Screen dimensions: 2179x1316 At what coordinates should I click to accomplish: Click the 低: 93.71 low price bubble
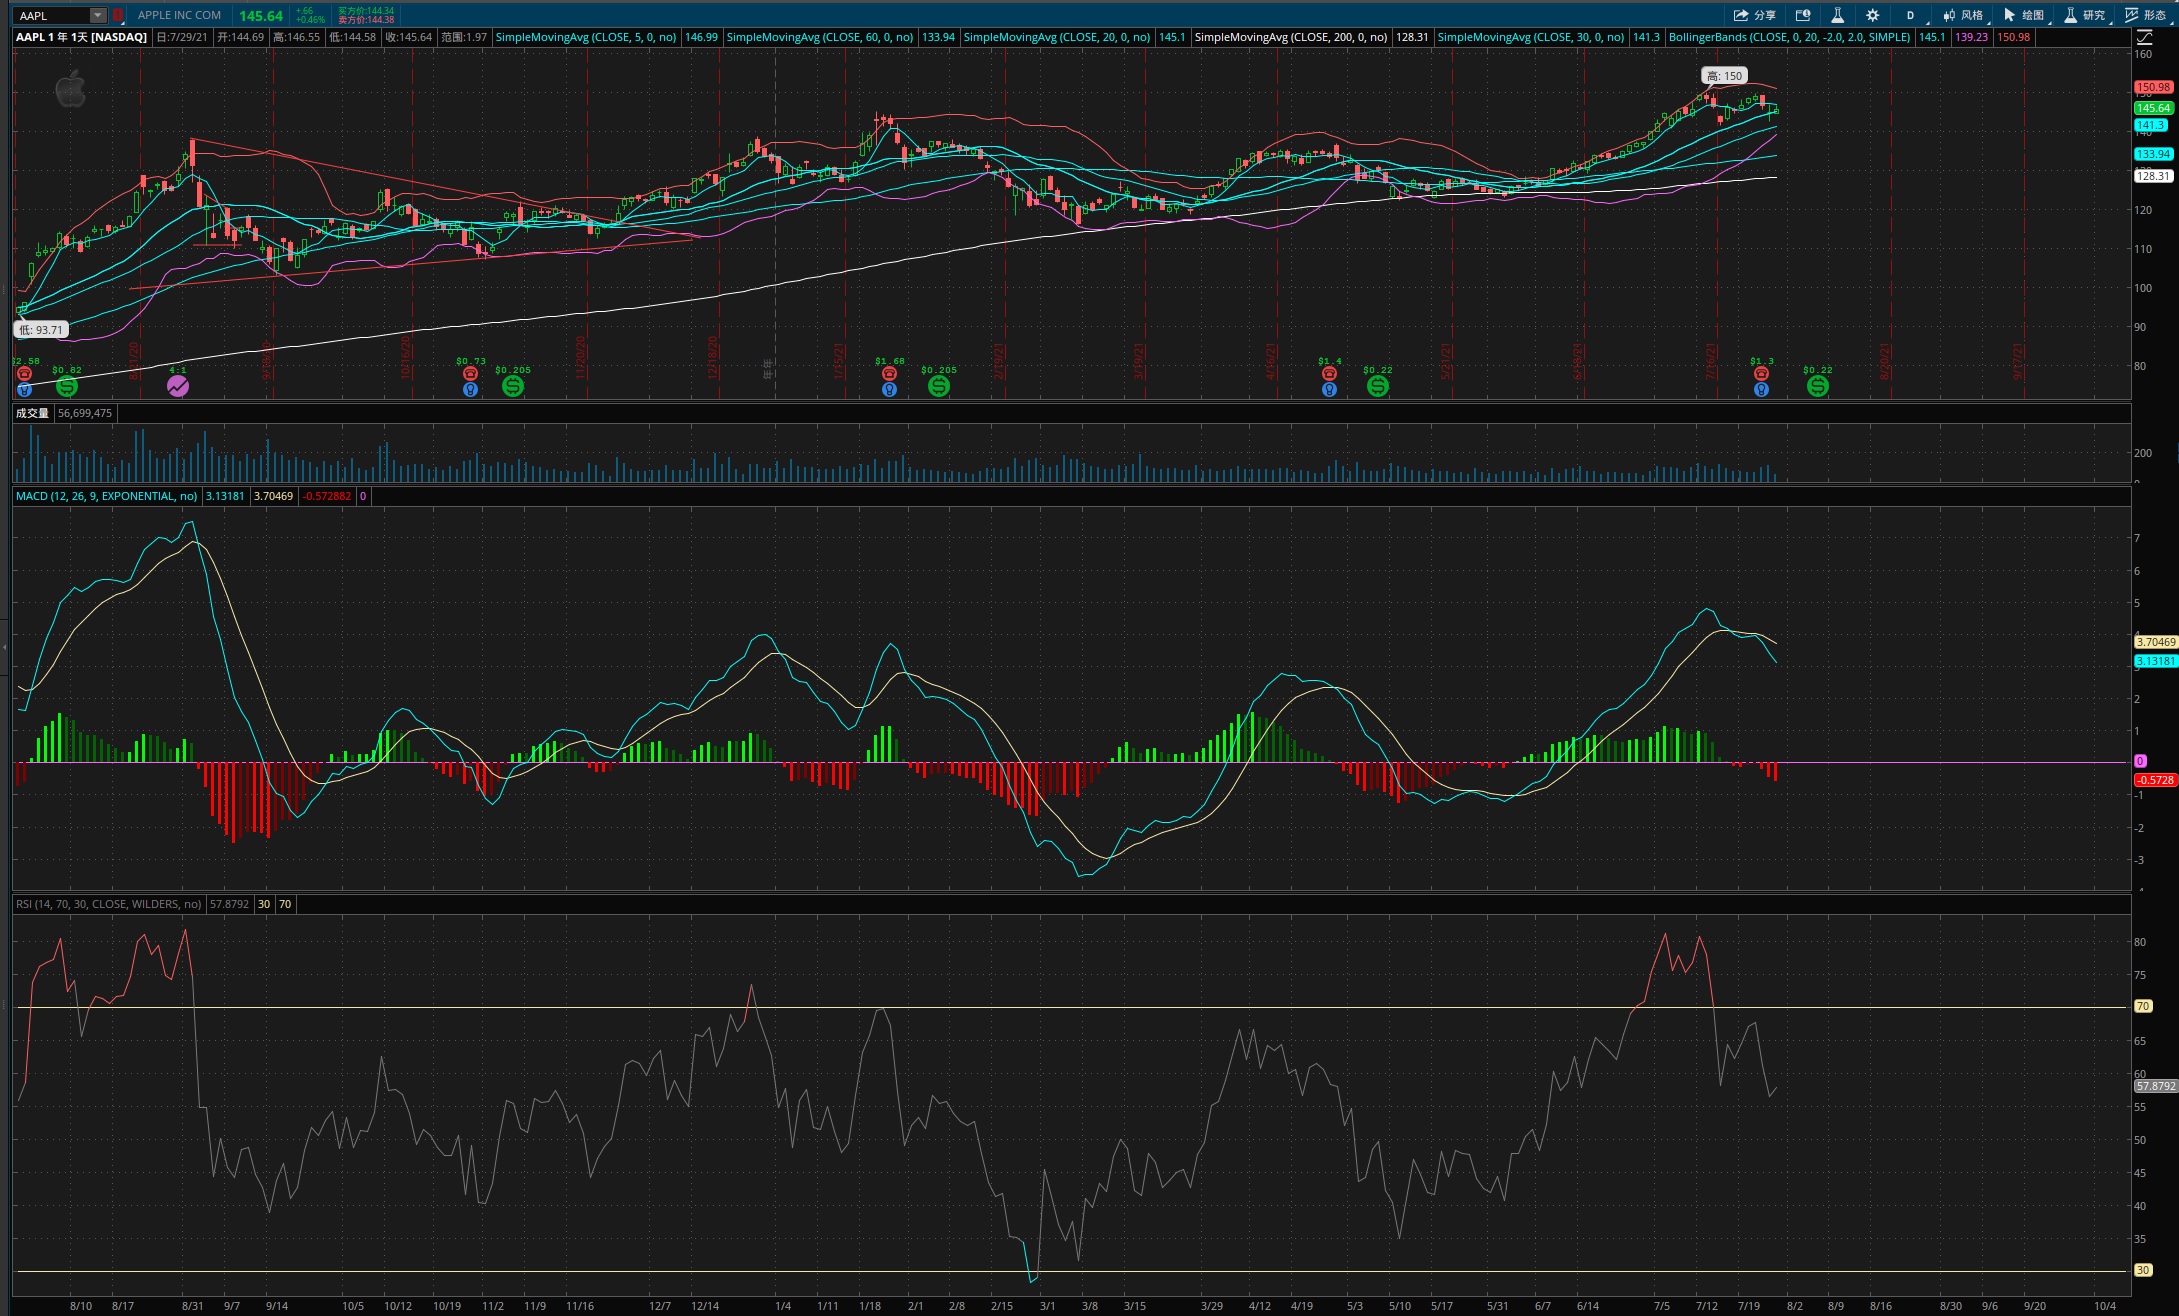(x=41, y=329)
